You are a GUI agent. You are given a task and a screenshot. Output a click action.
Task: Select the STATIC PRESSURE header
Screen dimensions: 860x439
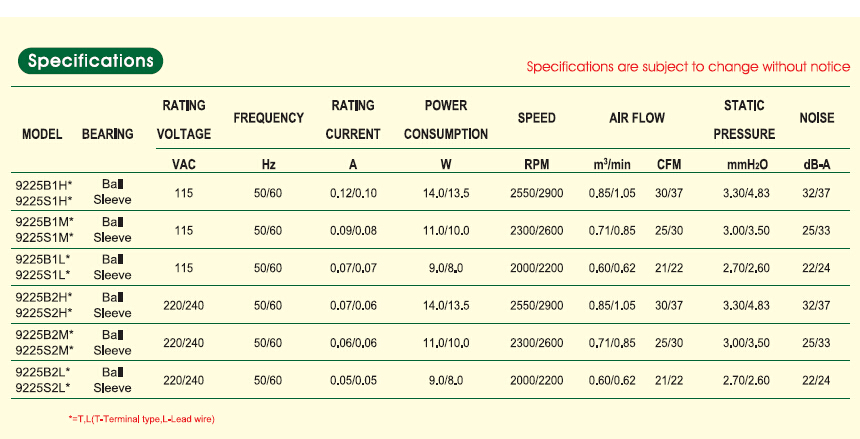click(x=743, y=120)
